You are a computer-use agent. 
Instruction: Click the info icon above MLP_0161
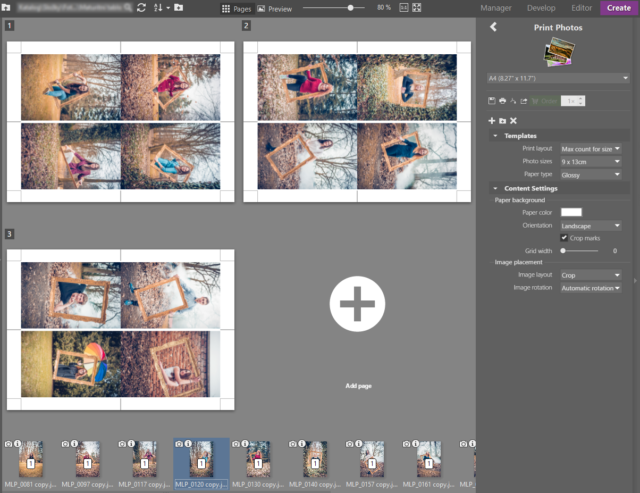coord(416,444)
